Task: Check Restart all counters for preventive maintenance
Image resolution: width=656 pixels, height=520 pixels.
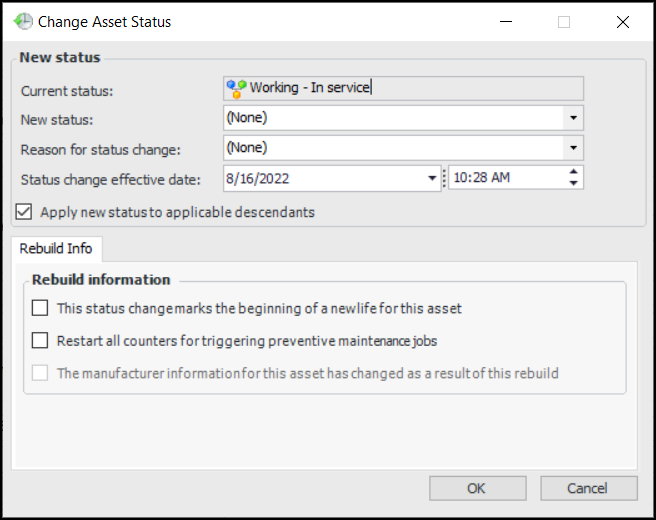Action: tap(40, 340)
